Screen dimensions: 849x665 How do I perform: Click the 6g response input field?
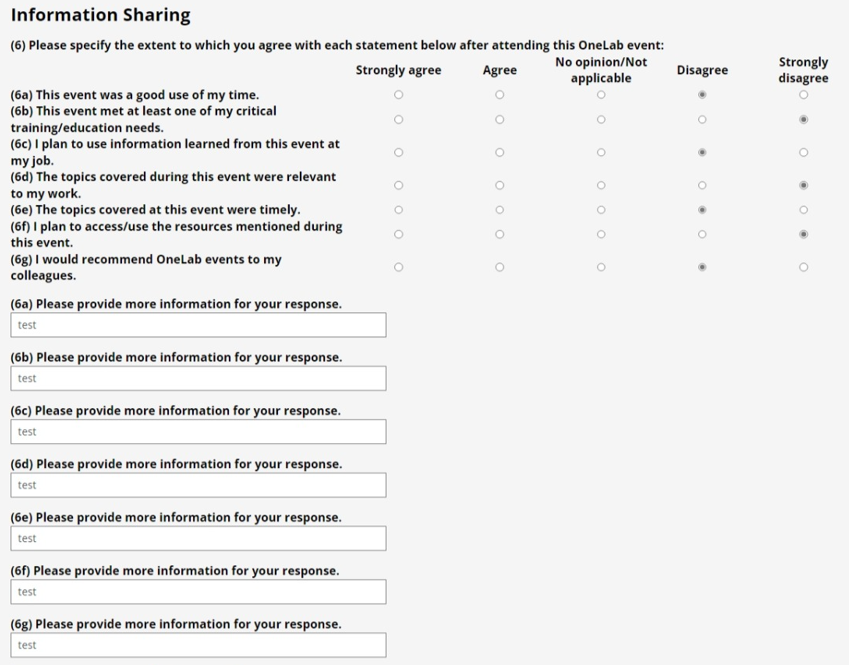[198, 645]
